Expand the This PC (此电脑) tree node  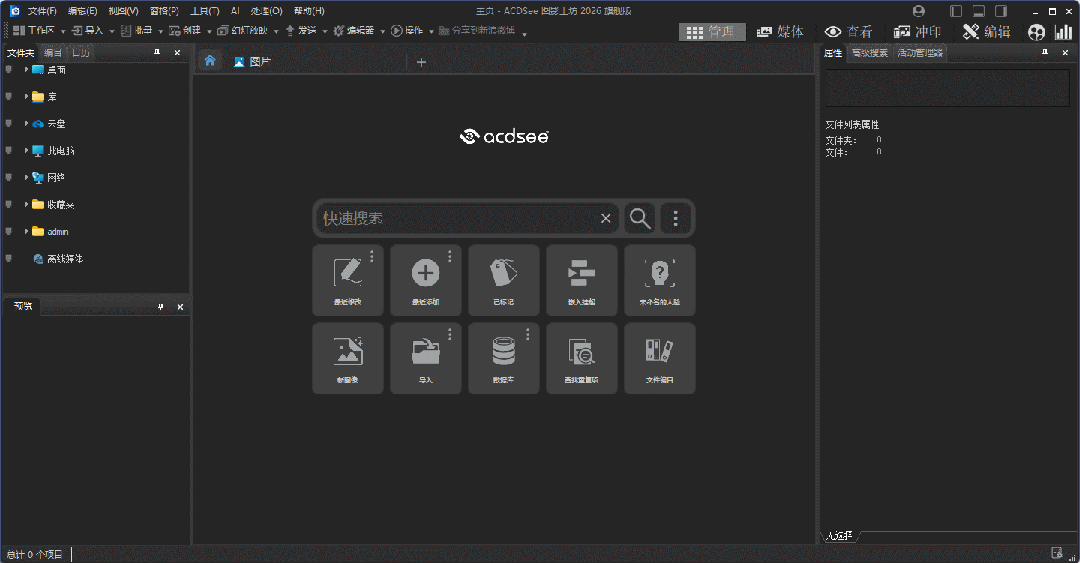click(x=26, y=150)
